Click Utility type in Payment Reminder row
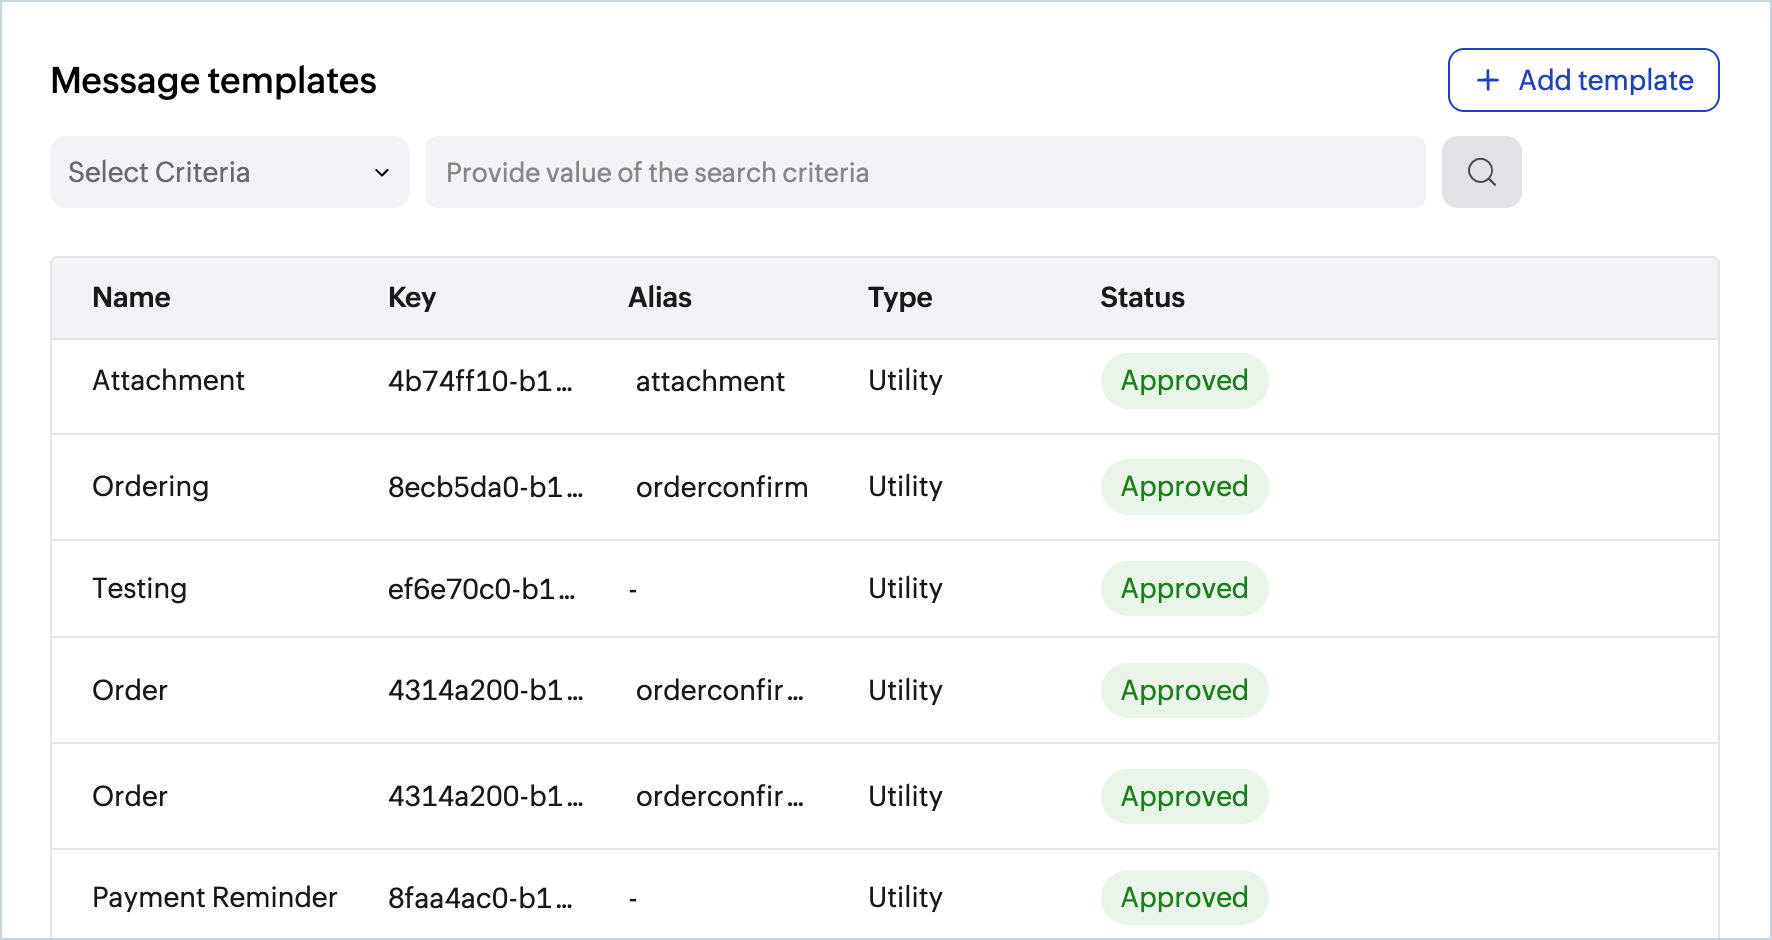This screenshot has width=1772, height=940. click(x=905, y=897)
